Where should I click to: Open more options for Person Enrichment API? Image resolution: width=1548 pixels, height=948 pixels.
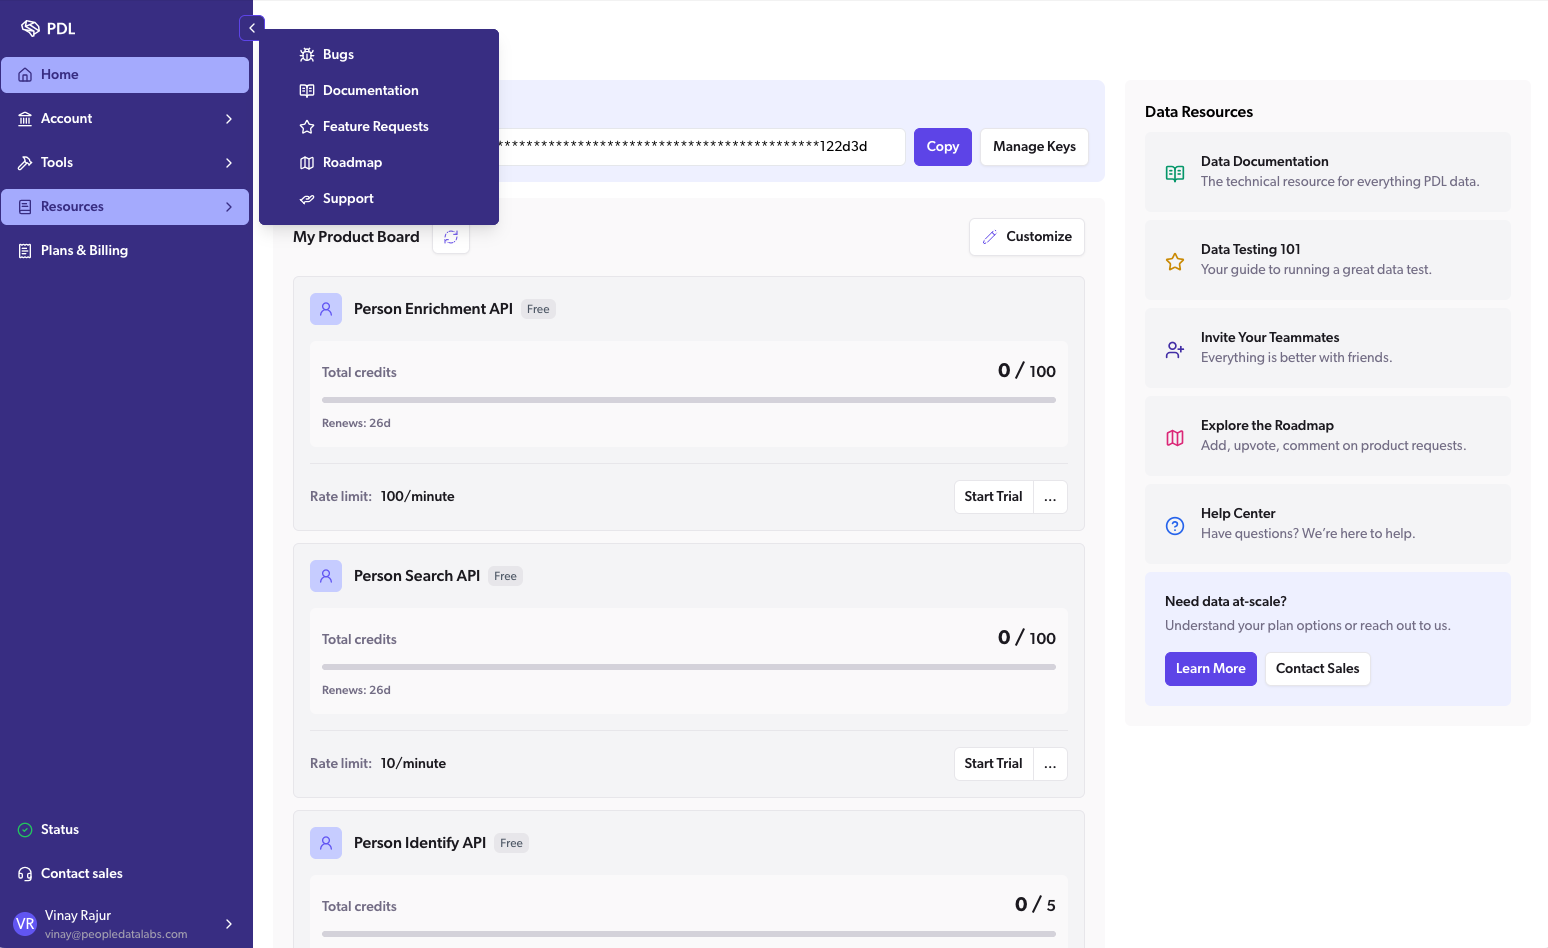point(1050,497)
